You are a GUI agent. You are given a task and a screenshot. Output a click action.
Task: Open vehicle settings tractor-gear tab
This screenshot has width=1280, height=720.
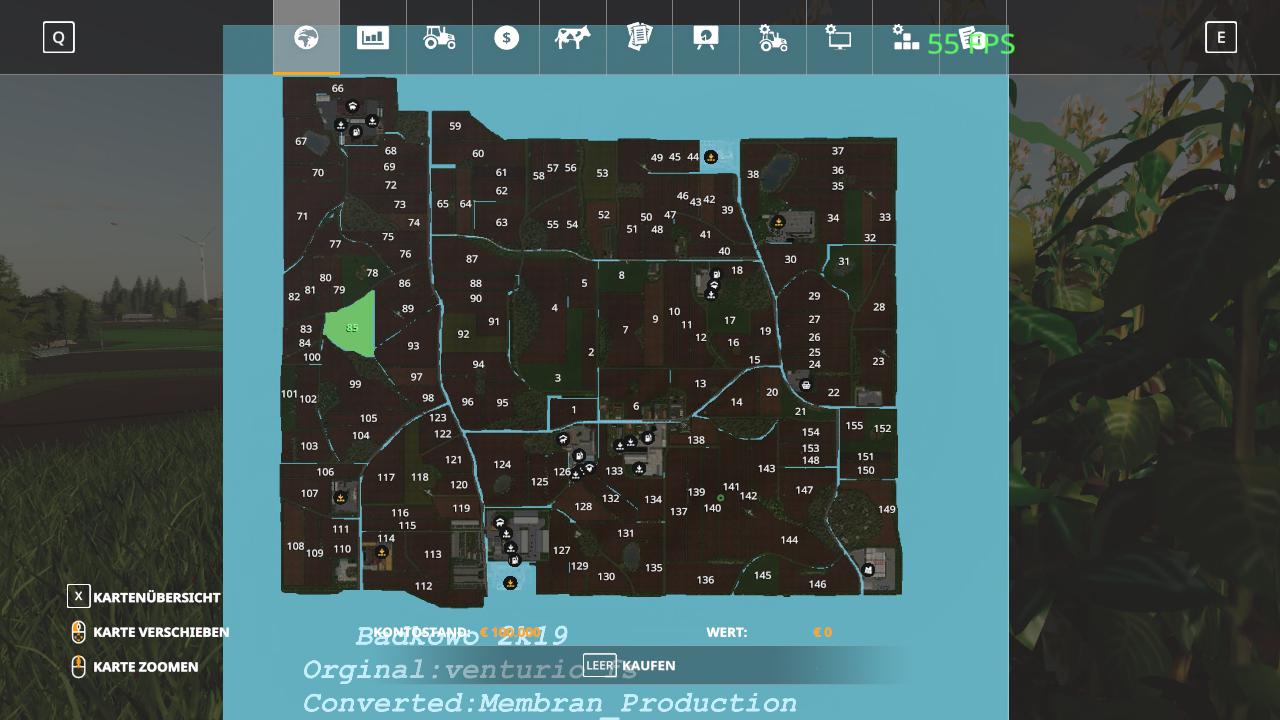[772, 38]
